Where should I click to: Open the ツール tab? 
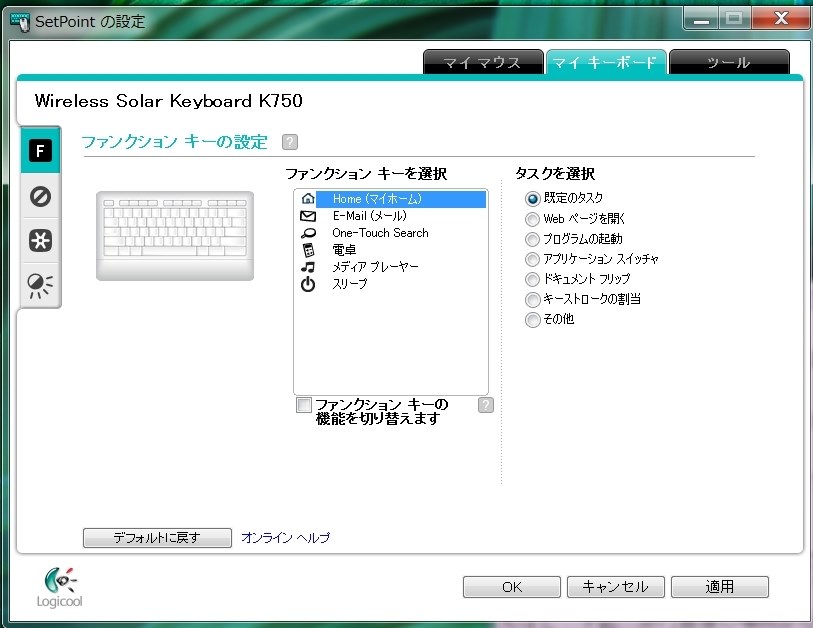coord(729,61)
